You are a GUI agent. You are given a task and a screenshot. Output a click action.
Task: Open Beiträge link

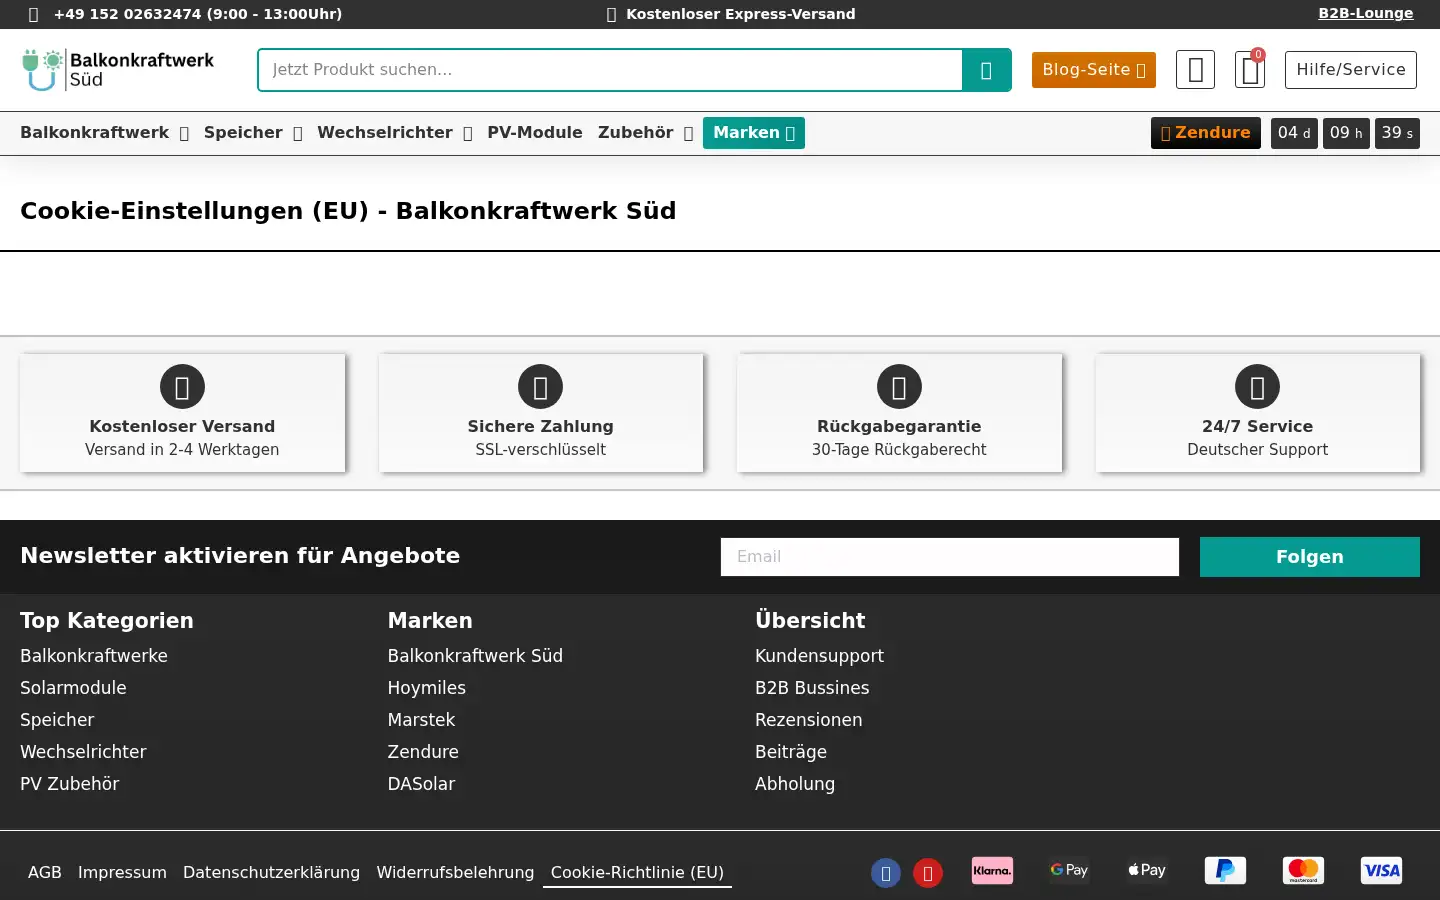point(791,752)
